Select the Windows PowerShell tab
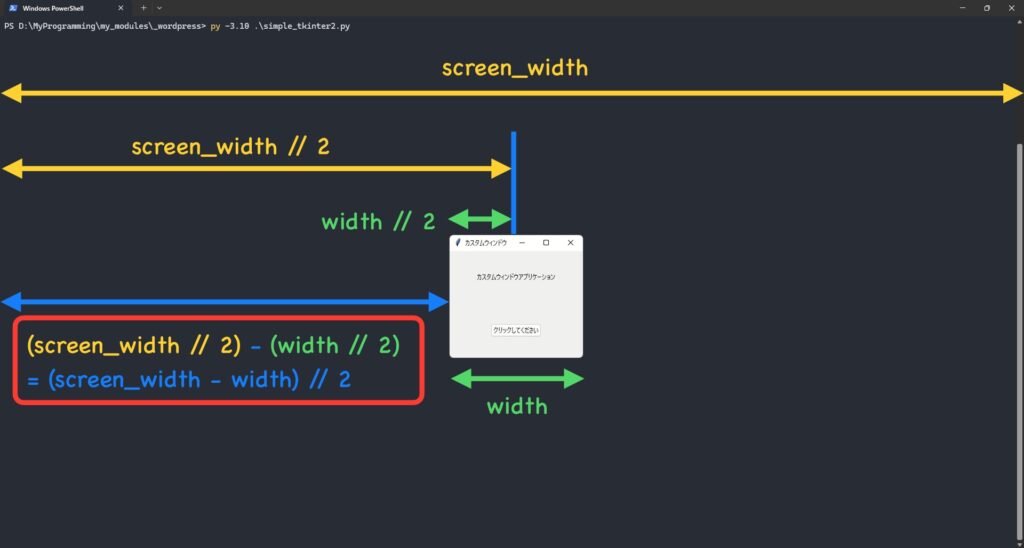The image size is (1024, 548). click(x=60, y=8)
